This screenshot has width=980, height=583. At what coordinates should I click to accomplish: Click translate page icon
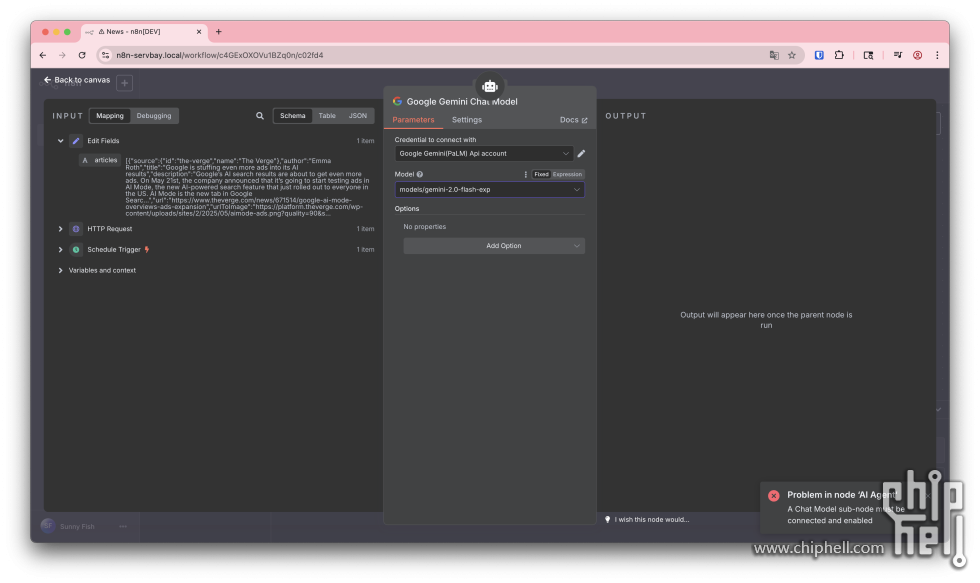(774, 56)
